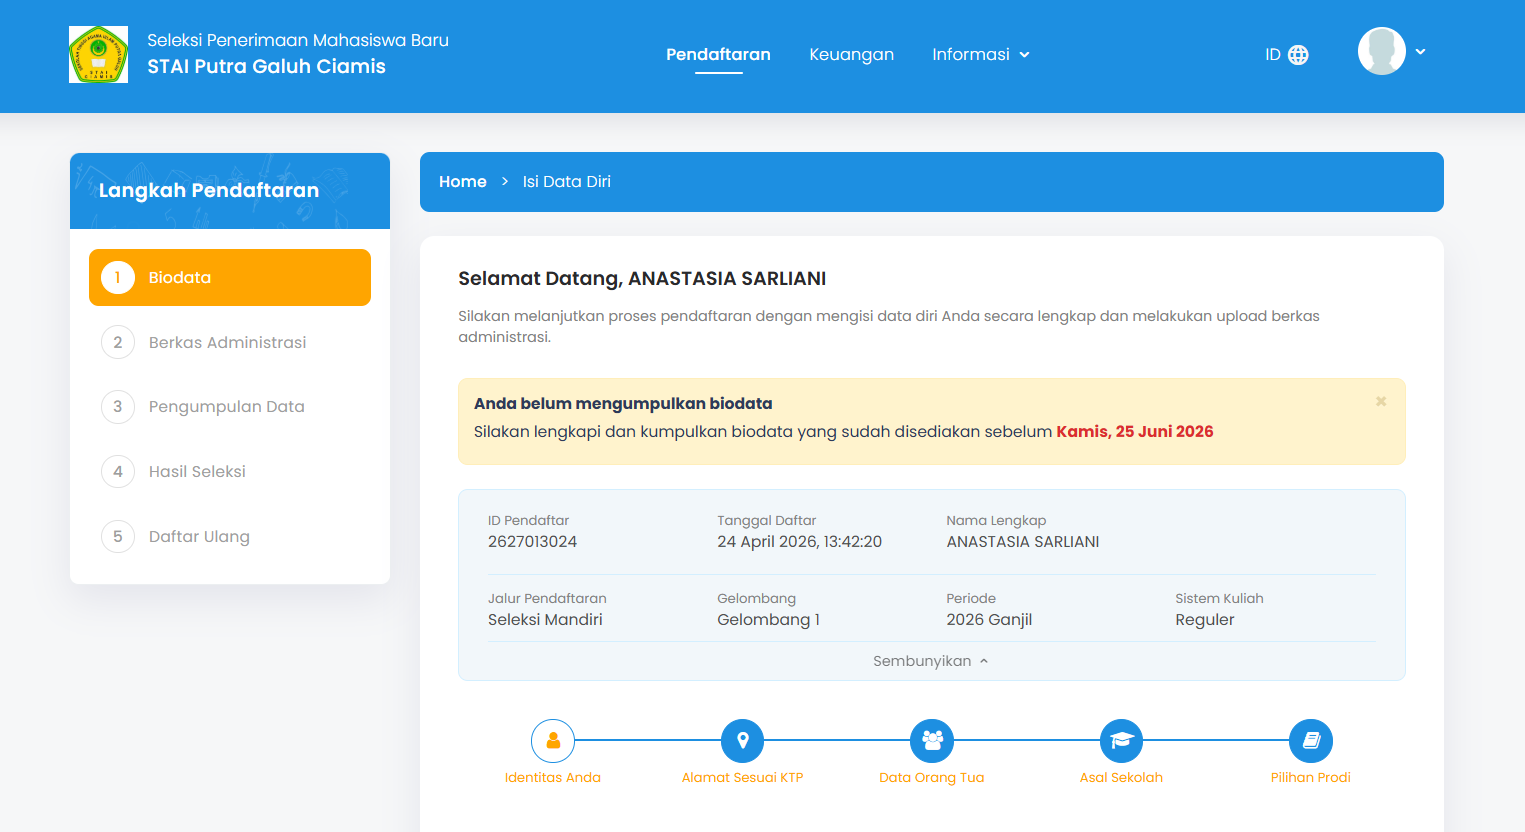Open the account dropdown arrow beside avatar
1525x832 pixels.
[1420, 52]
